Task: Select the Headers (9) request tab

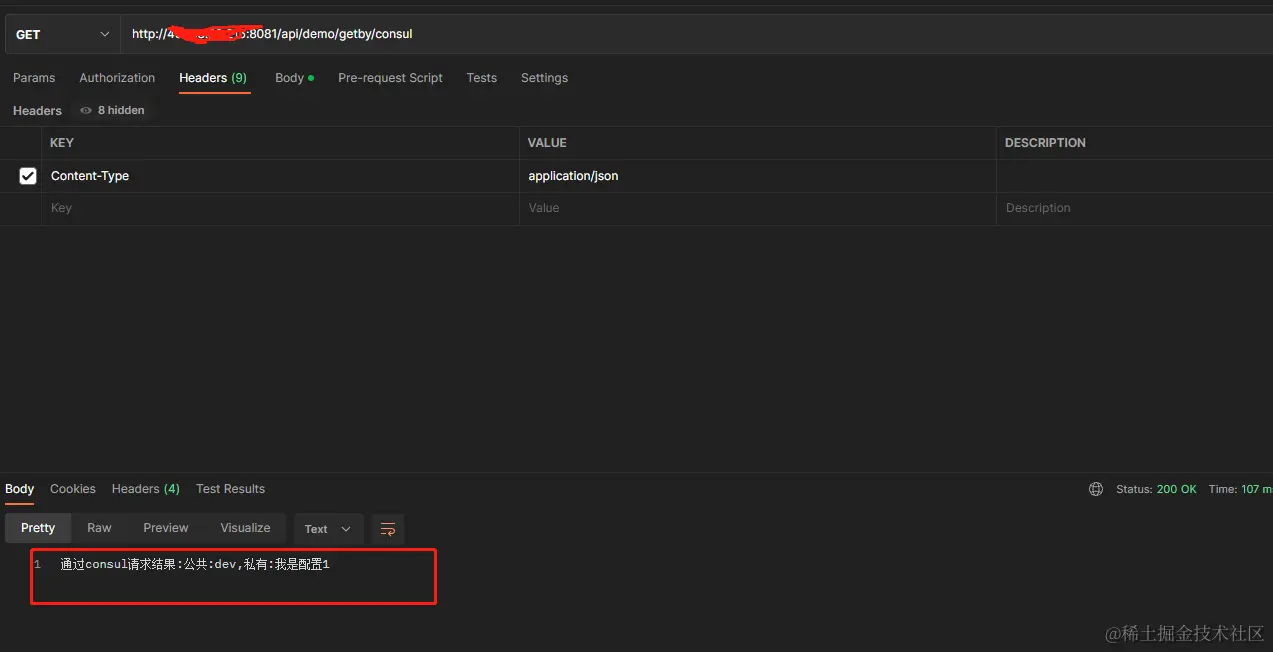Action: [213, 78]
